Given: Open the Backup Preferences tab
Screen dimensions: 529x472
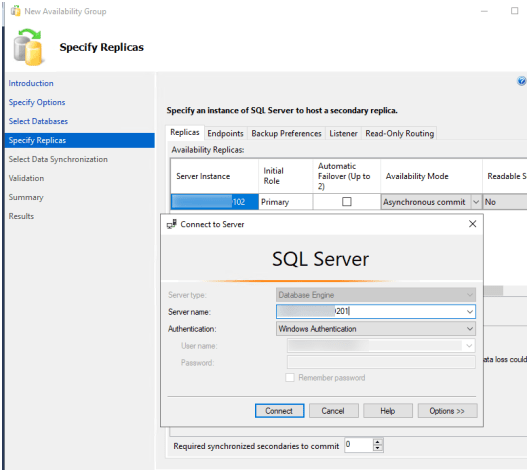Looking at the screenshot, I should 286,134.
